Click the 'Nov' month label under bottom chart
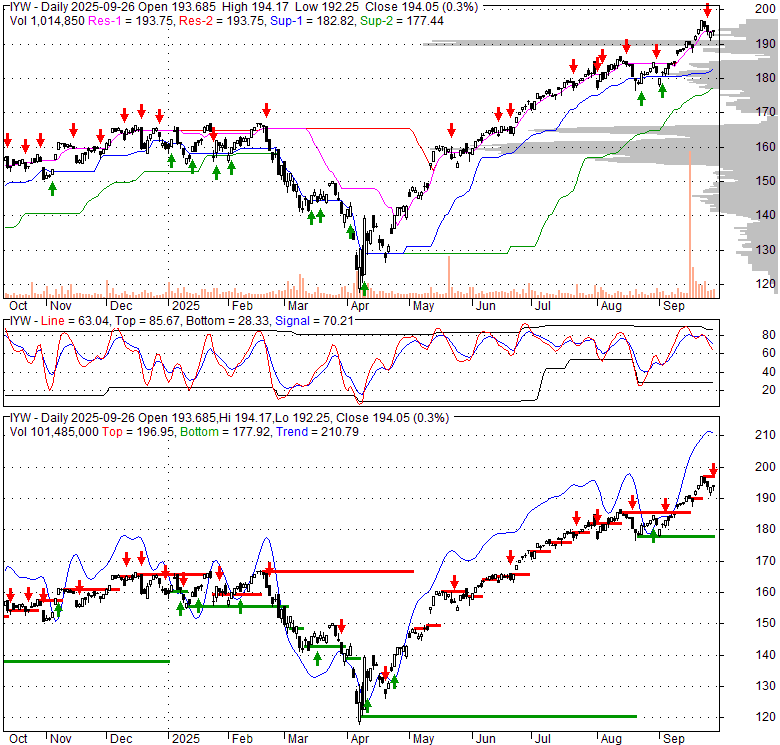The width and height of the screenshot is (780, 745). pyautogui.click(x=61, y=739)
